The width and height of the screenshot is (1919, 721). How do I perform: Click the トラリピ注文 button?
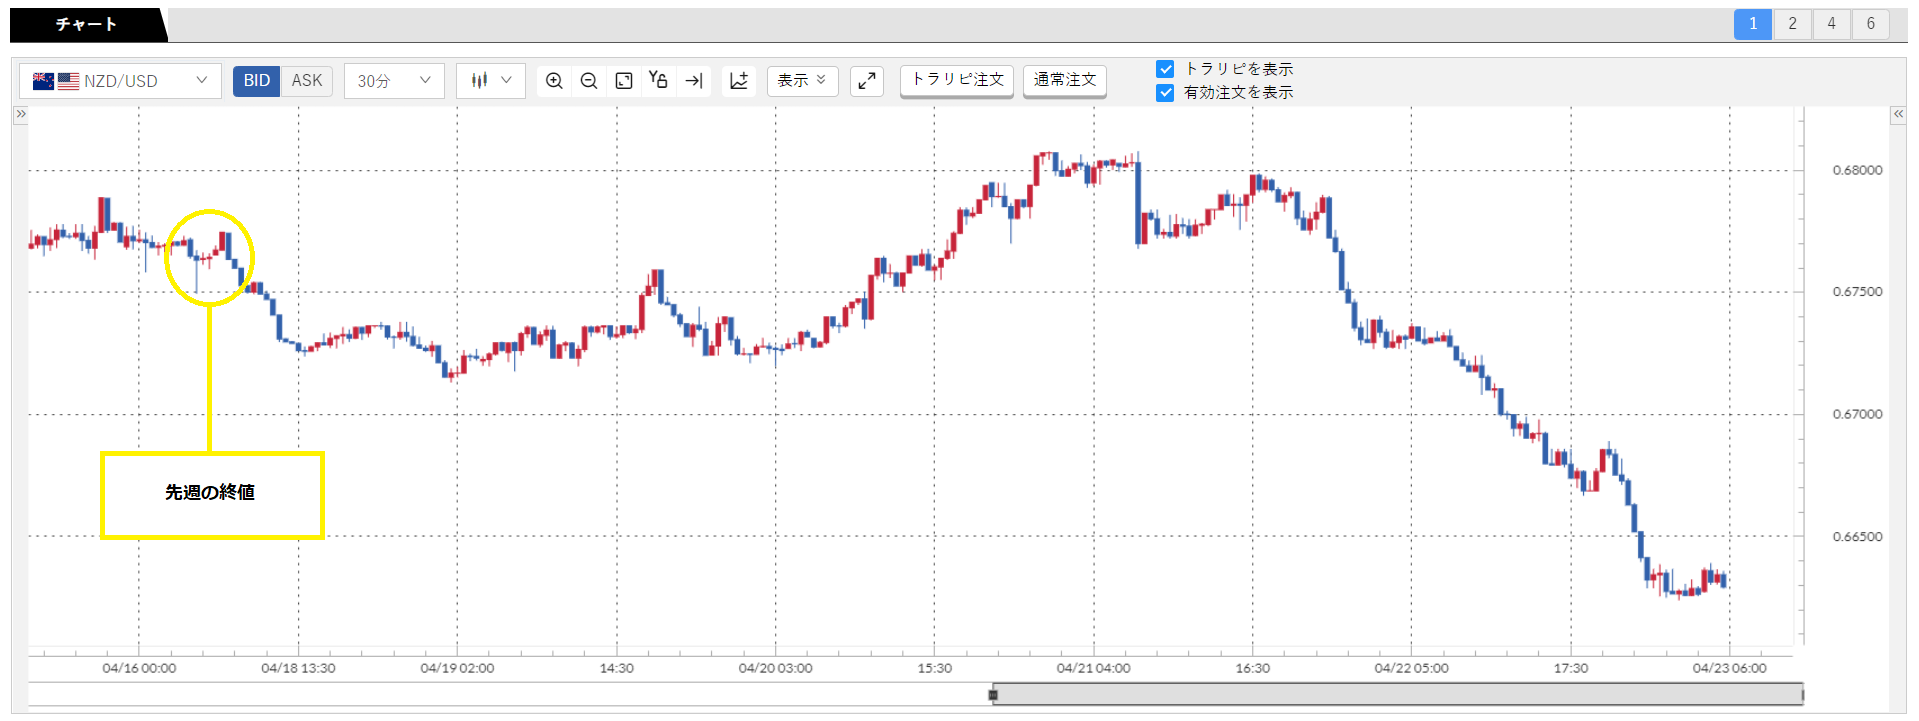(x=957, y=80)
